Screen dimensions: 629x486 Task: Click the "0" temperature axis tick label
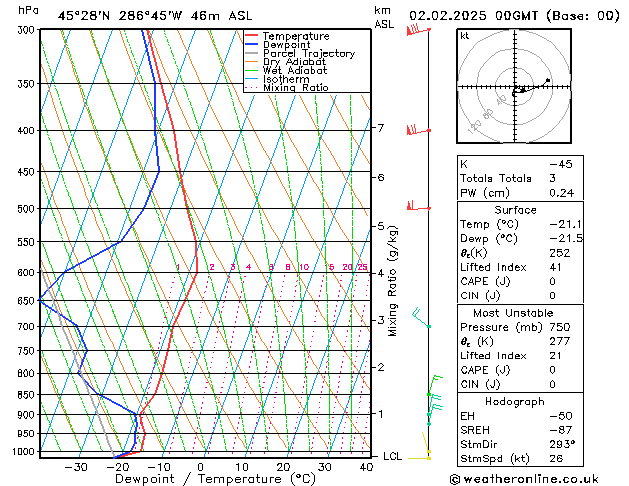(x=201, y=467)
